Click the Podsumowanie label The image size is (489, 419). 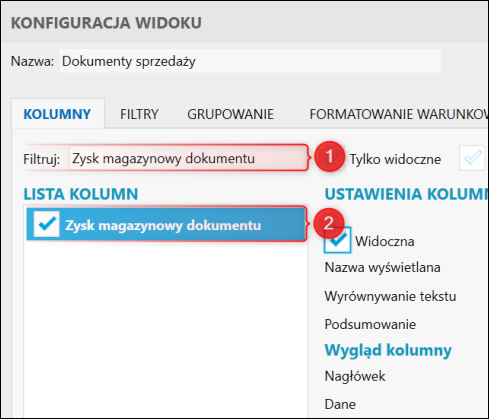click(370, 324)
